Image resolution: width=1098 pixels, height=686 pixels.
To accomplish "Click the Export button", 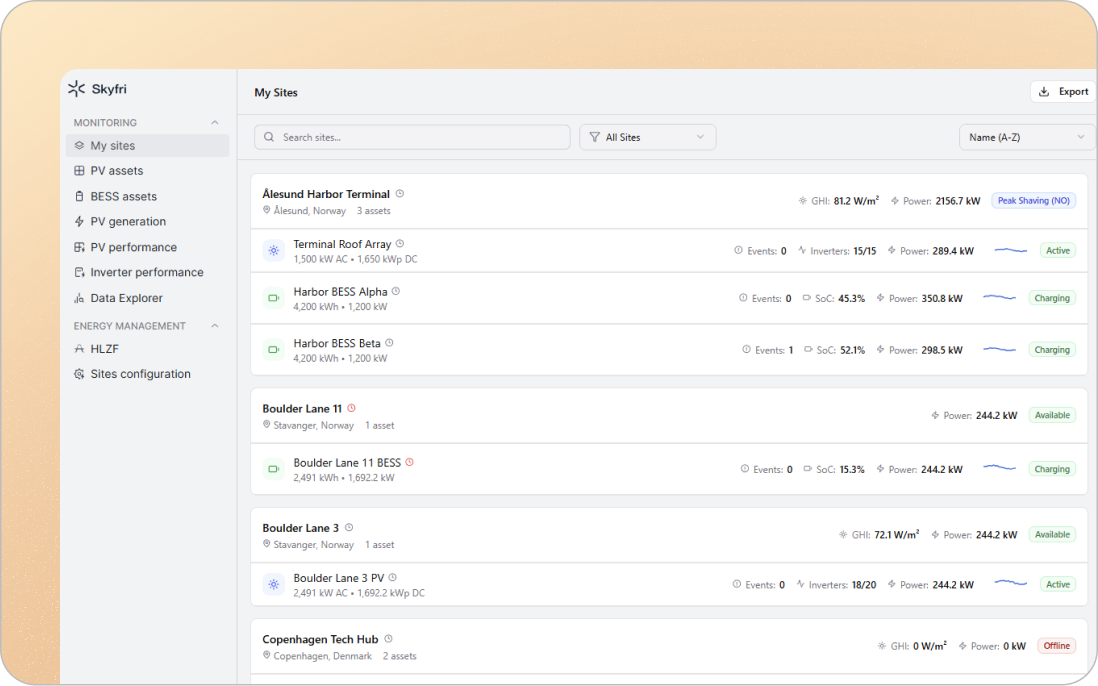I will pos(1063,92).
